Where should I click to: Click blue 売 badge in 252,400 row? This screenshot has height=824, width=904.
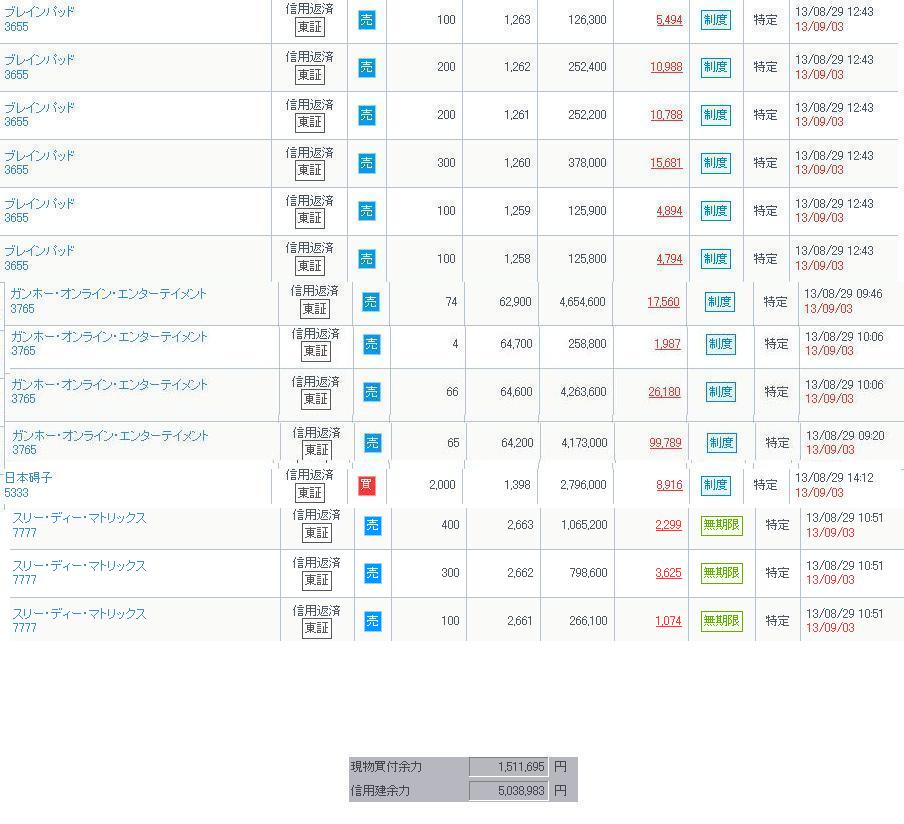pos(367,67)
